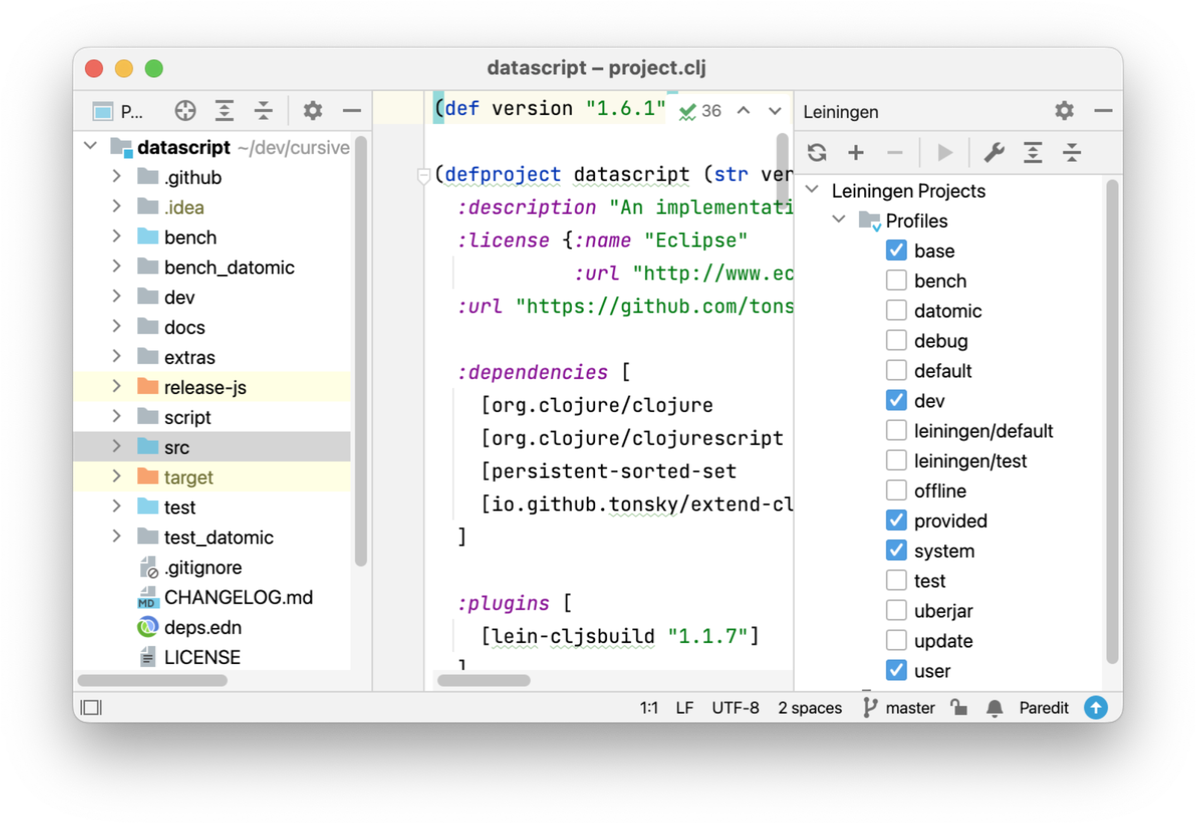This screenshot has width=1196, height=823.
Task: Enable the bench profile checkbox
Action: (896, 281)
